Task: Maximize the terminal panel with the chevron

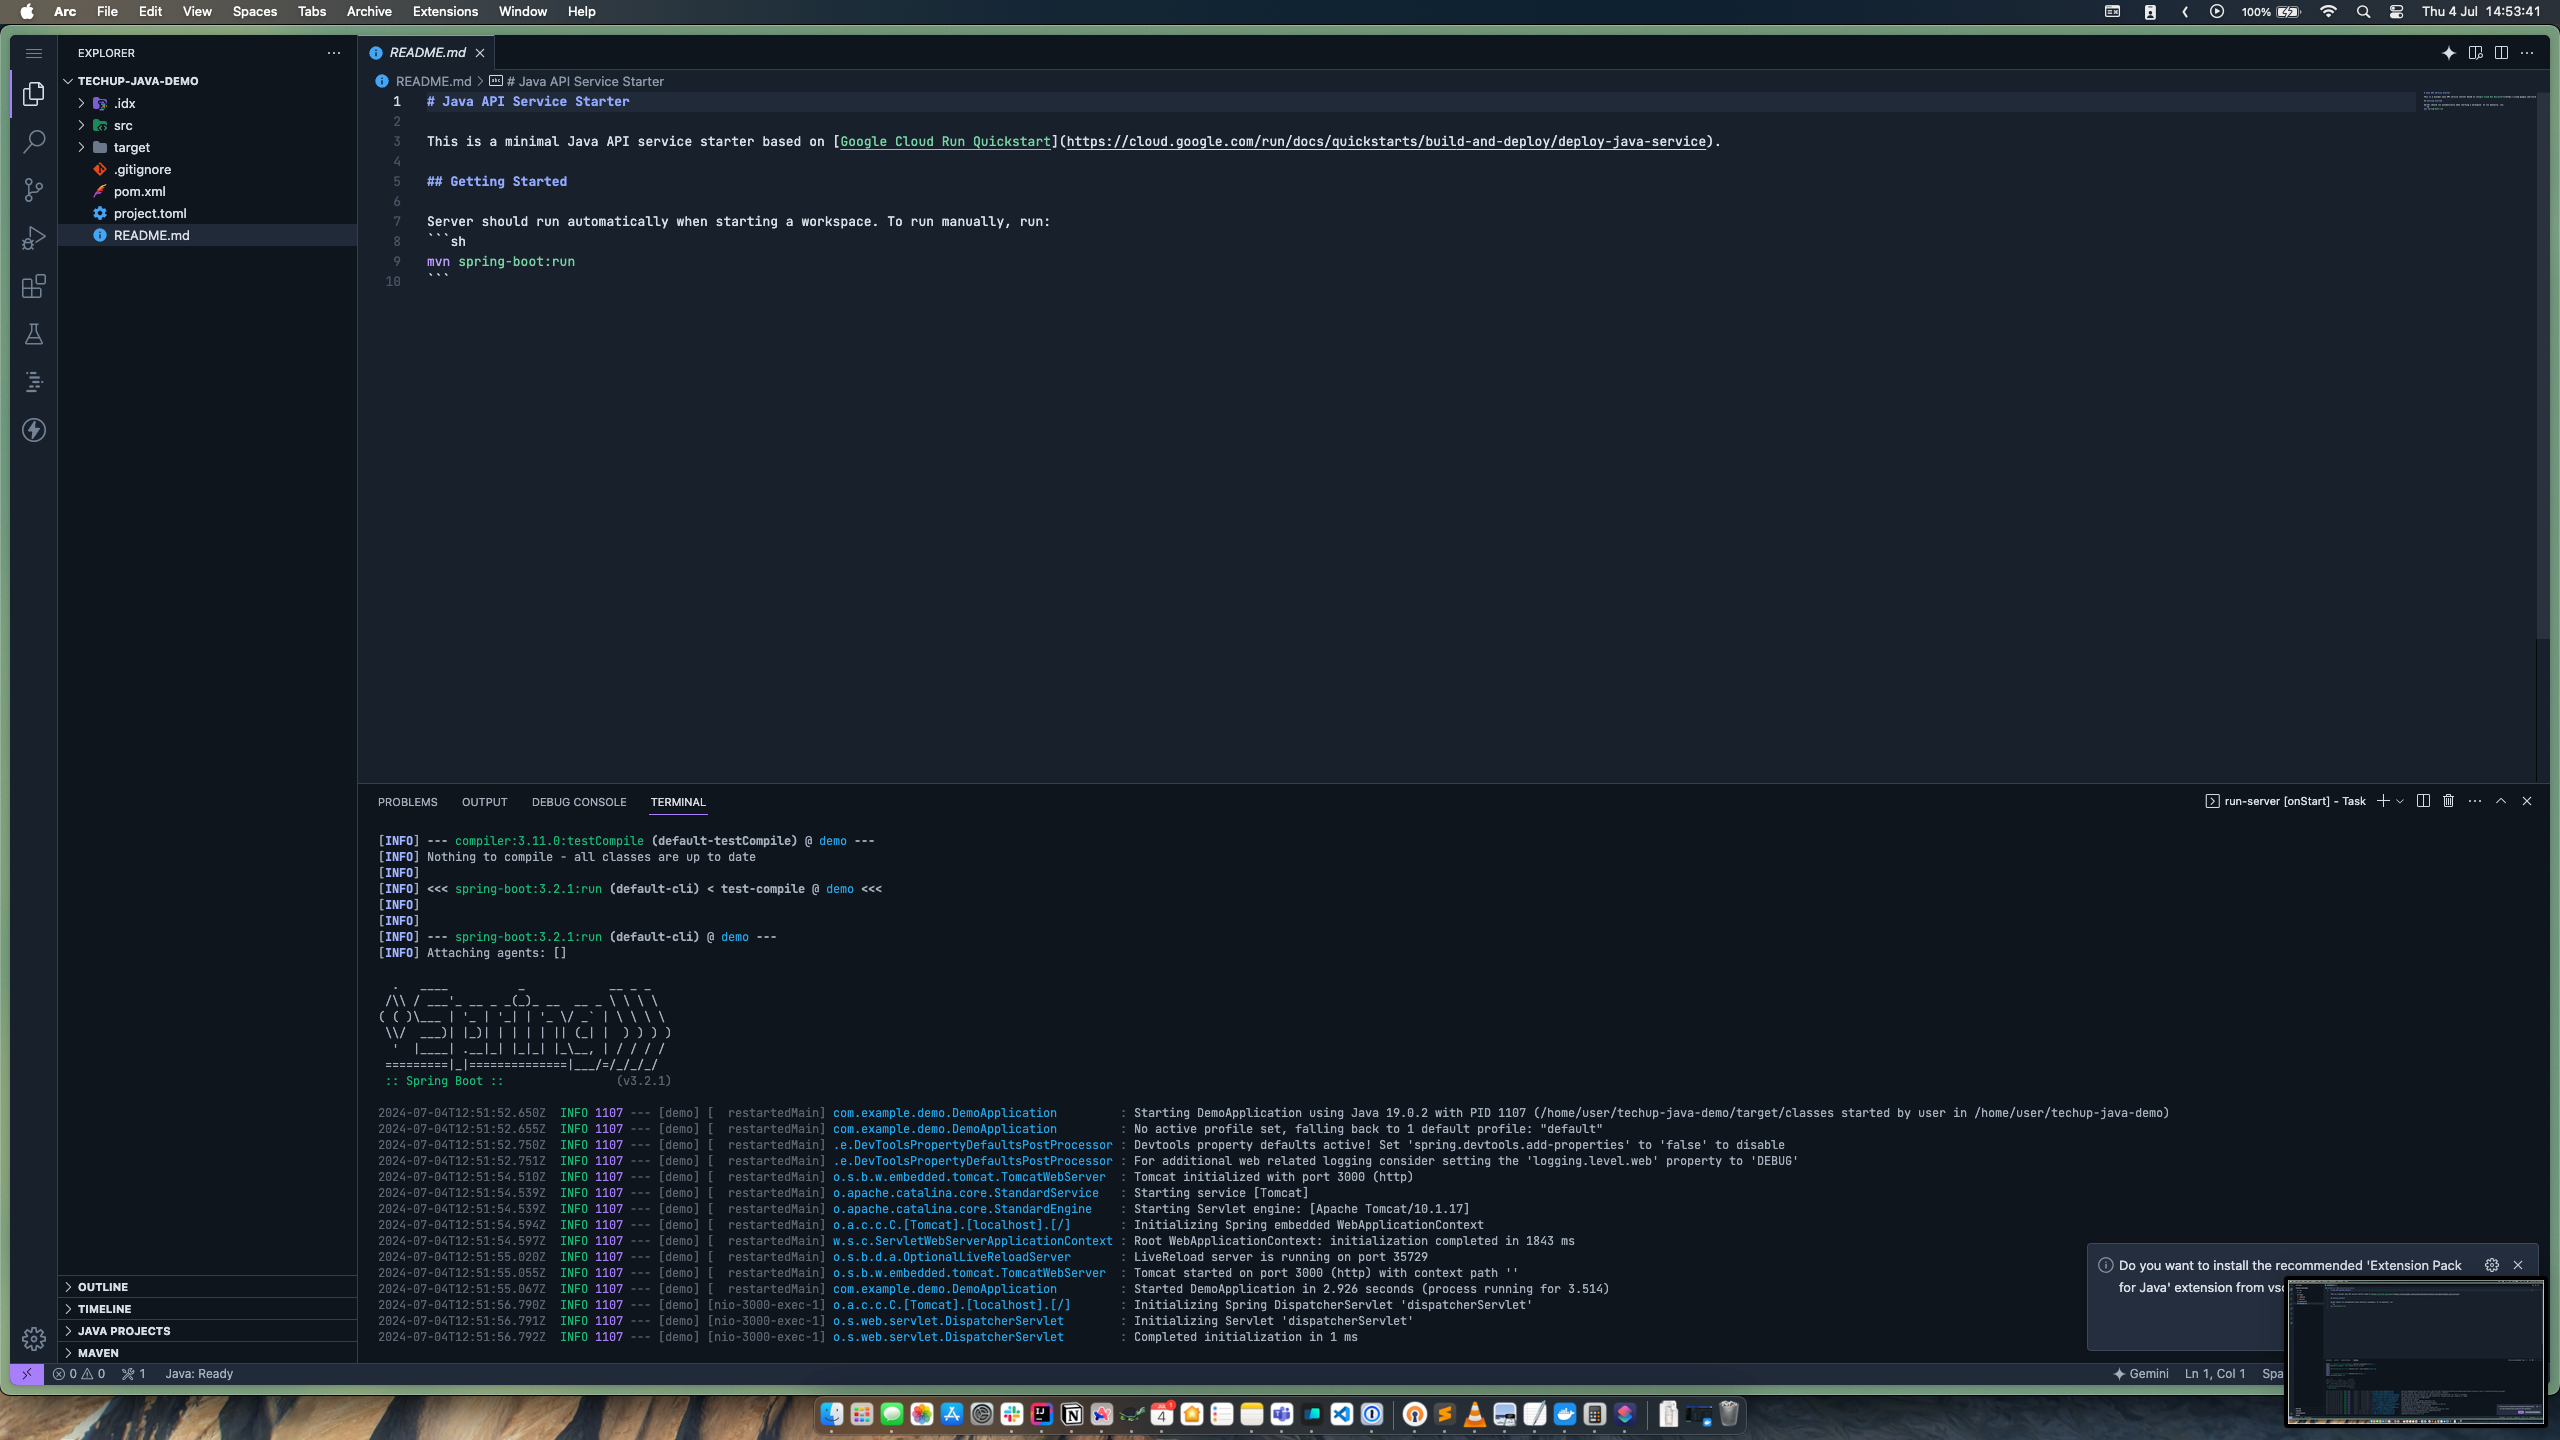Action: (x=2501, y=801)
